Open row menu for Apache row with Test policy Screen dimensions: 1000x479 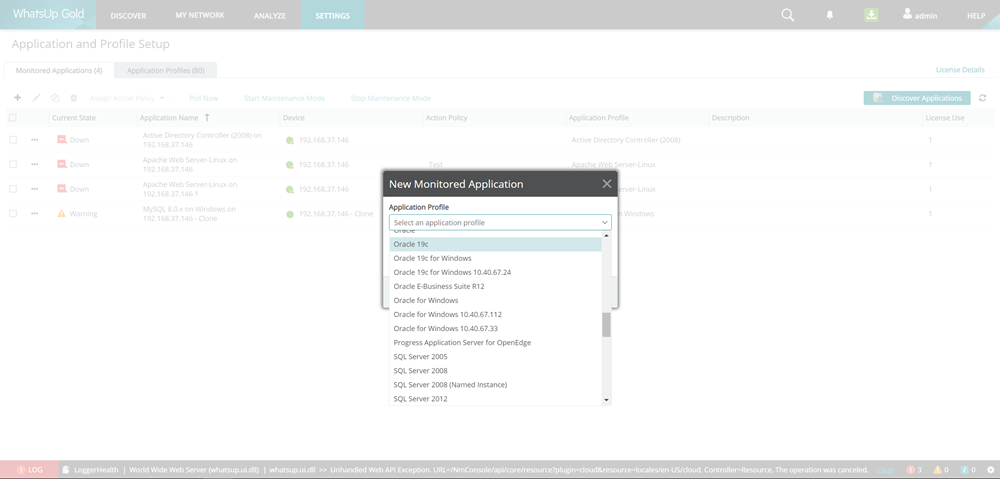click(35, 165)
